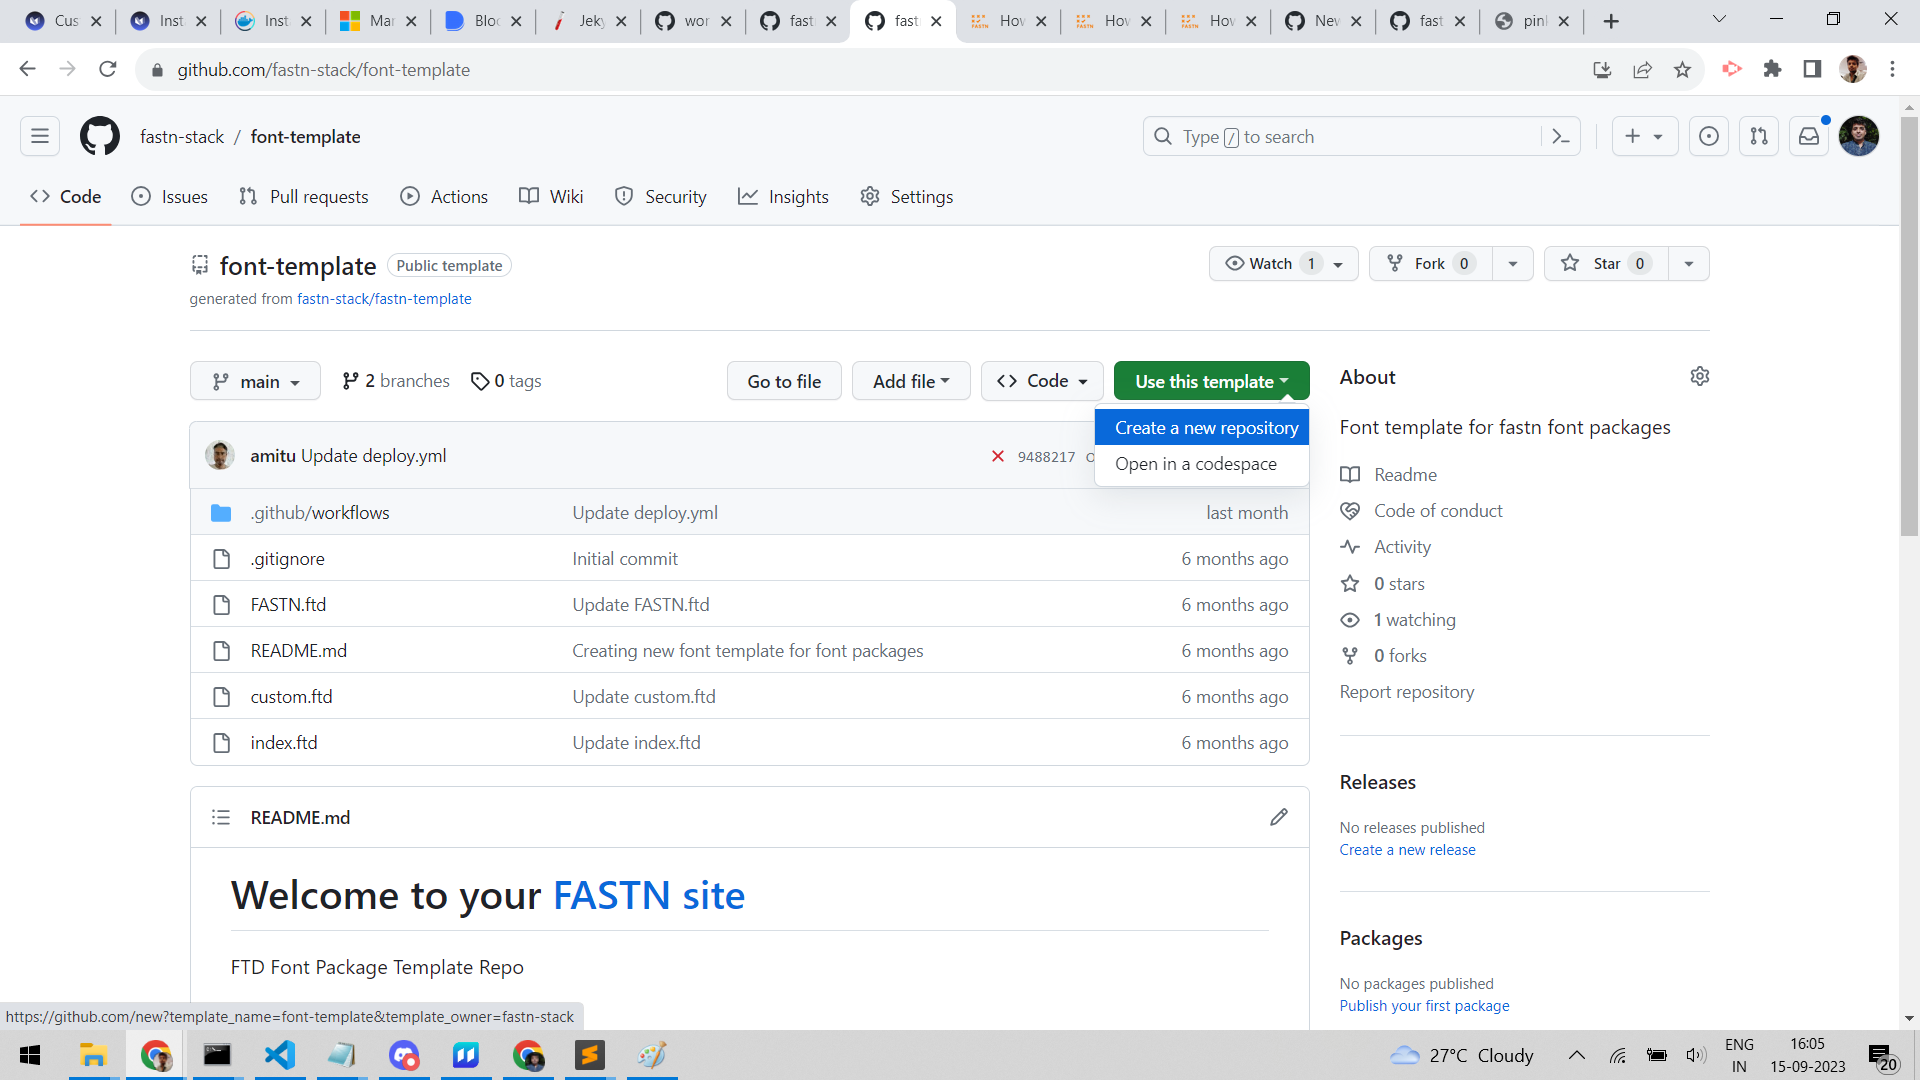The height and width of the screenshot is (1080, 1920).
Task: Open the Pull requests shortcut icon in header
Action: coord(1759,136)
